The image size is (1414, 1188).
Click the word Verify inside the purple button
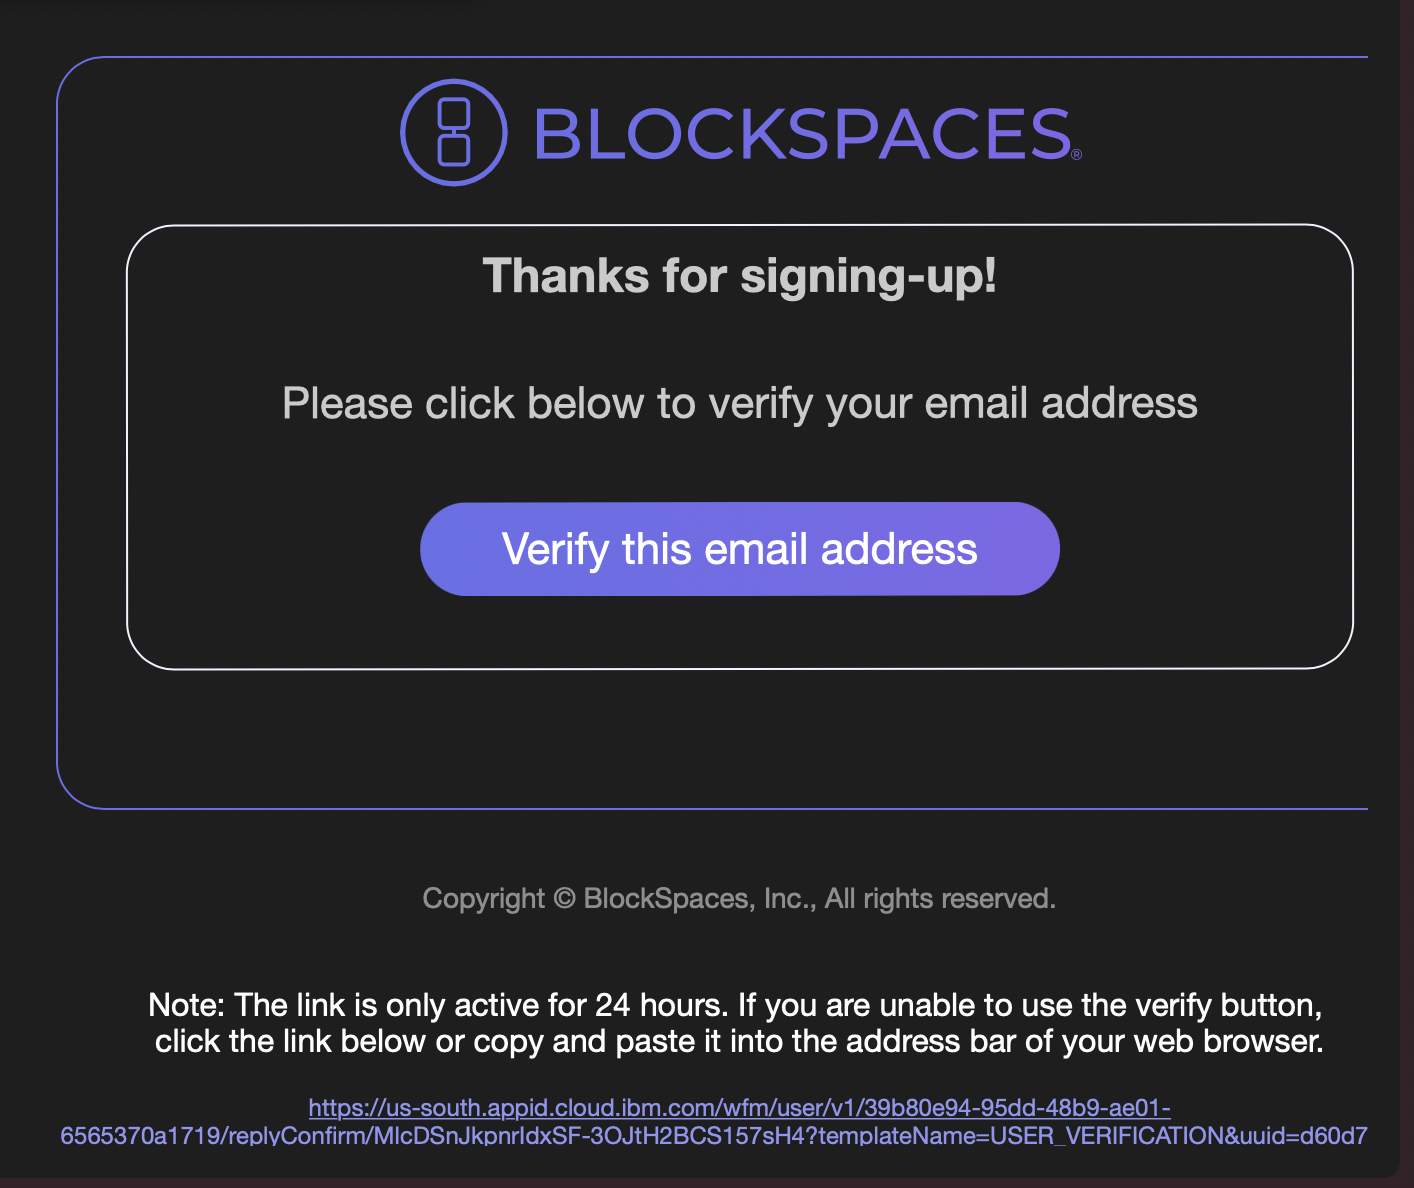[x=556, y=549]
